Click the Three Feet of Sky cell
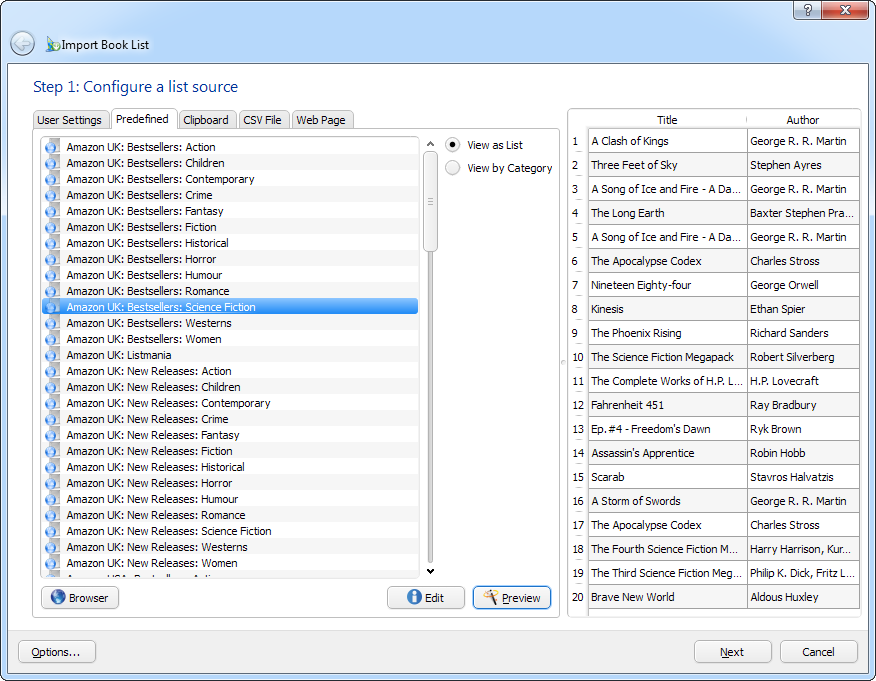 668,165
